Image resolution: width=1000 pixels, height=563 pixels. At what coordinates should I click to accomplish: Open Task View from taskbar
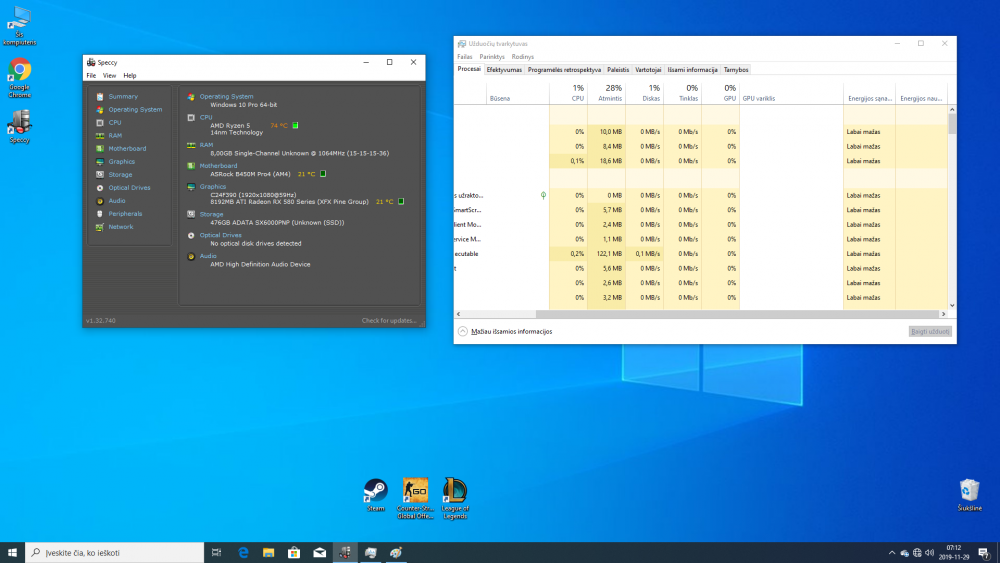[217, 553]
